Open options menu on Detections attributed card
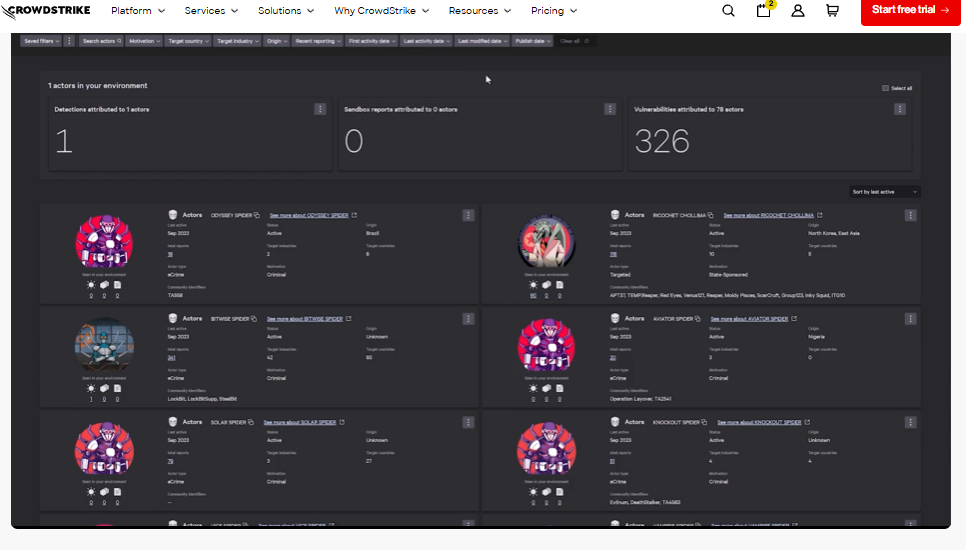The image size is (966, 550). point(320,109)
